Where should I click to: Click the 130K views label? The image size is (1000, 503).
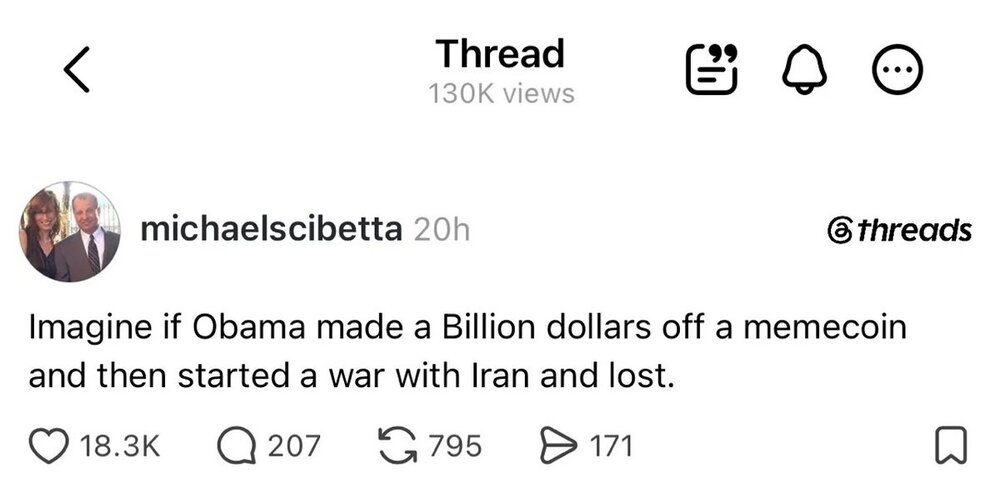point(501,94)
